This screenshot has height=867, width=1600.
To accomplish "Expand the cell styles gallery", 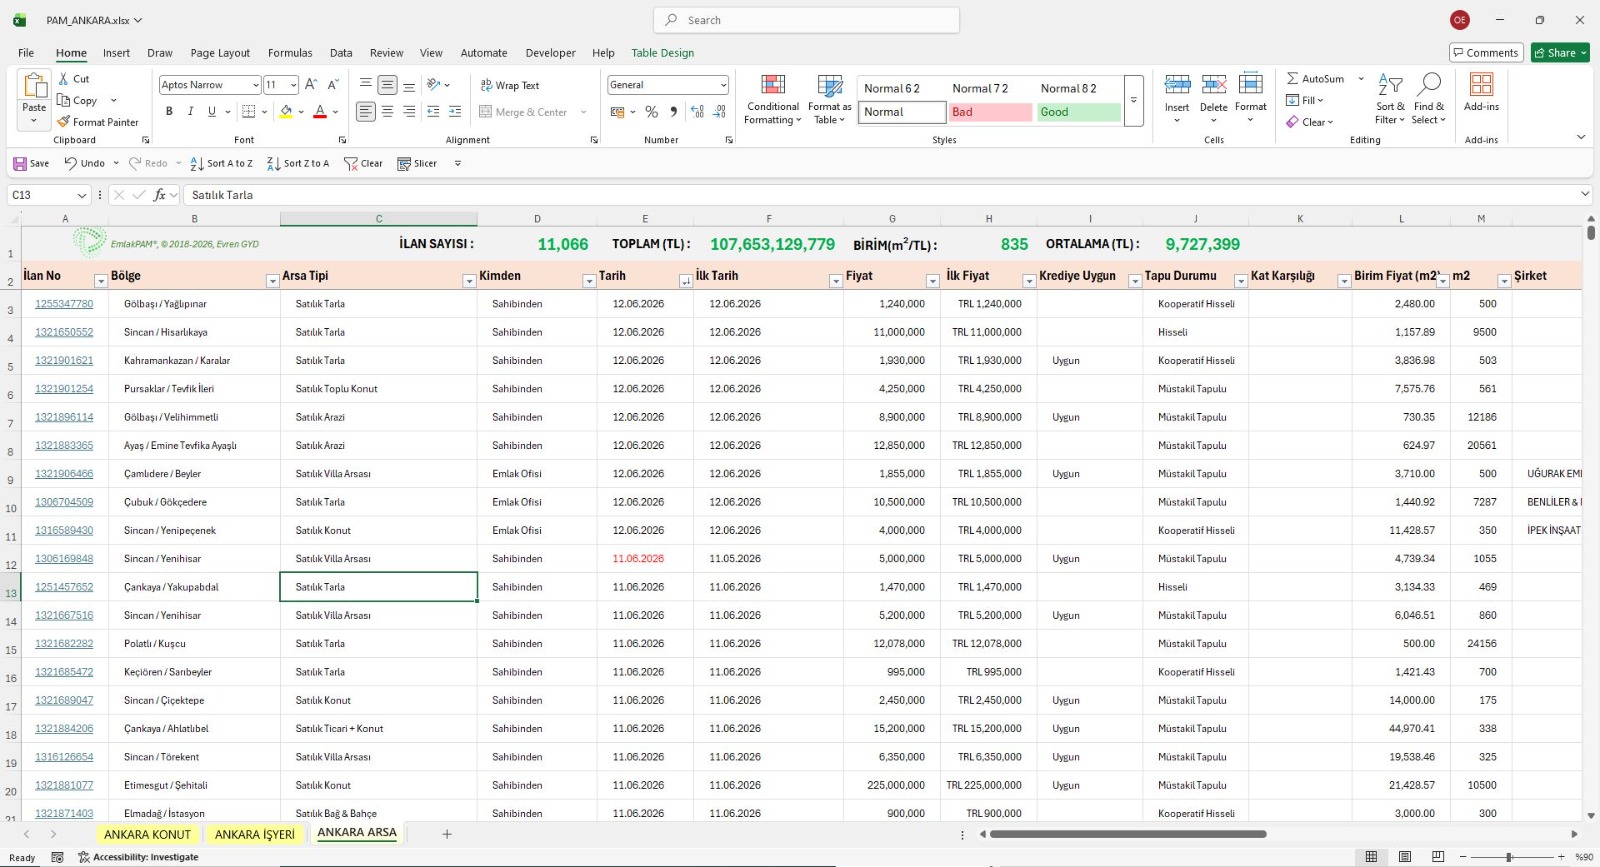I will pyautogui.click(x=1133, y=100).
